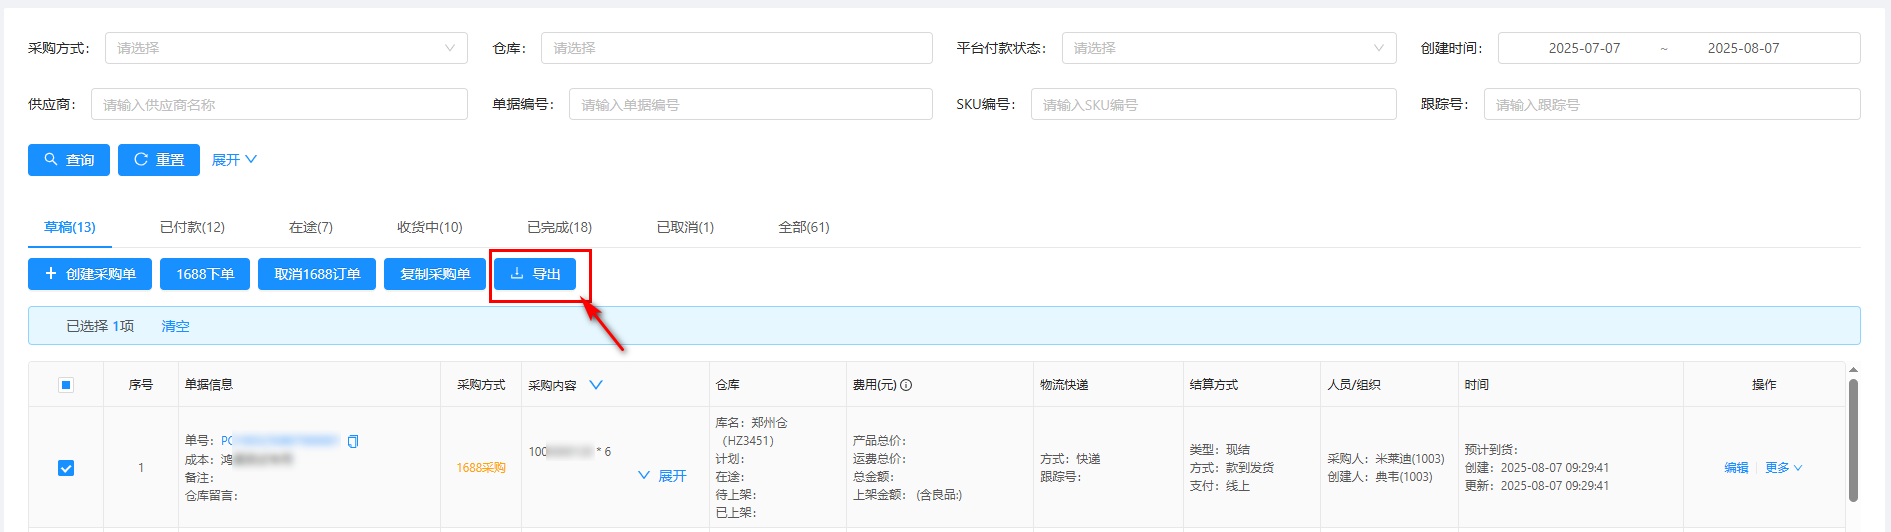
Task: Switch to the 已付款(12) tab
Action: [x=192, y=227]
